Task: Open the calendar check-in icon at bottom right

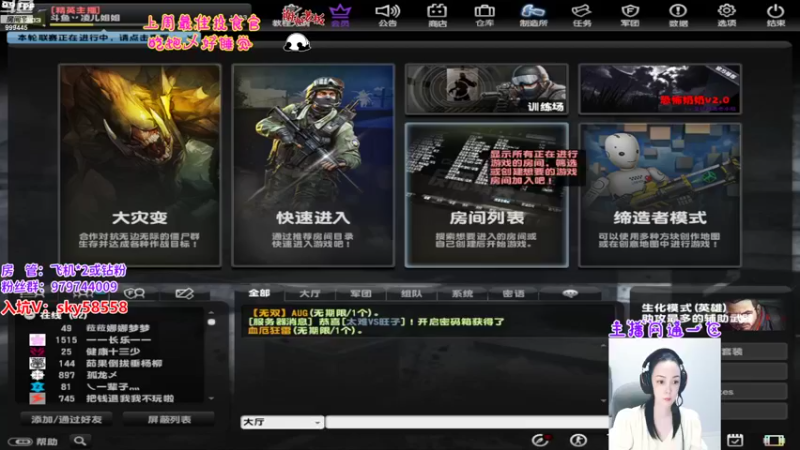Action: coord(735,440)
